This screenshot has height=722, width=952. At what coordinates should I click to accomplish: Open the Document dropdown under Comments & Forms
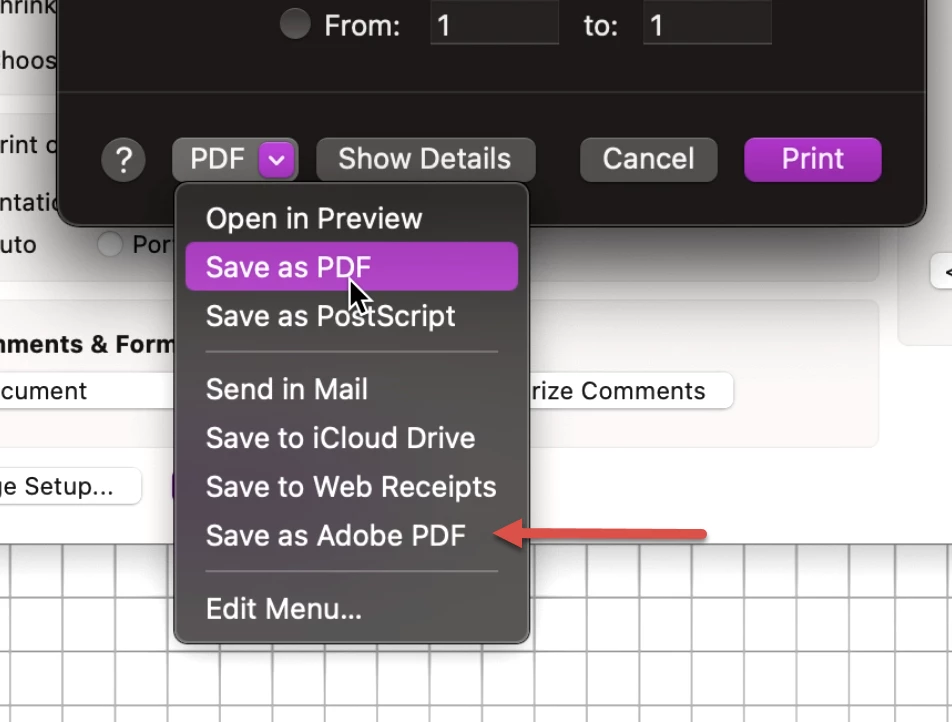pos(87,390)
